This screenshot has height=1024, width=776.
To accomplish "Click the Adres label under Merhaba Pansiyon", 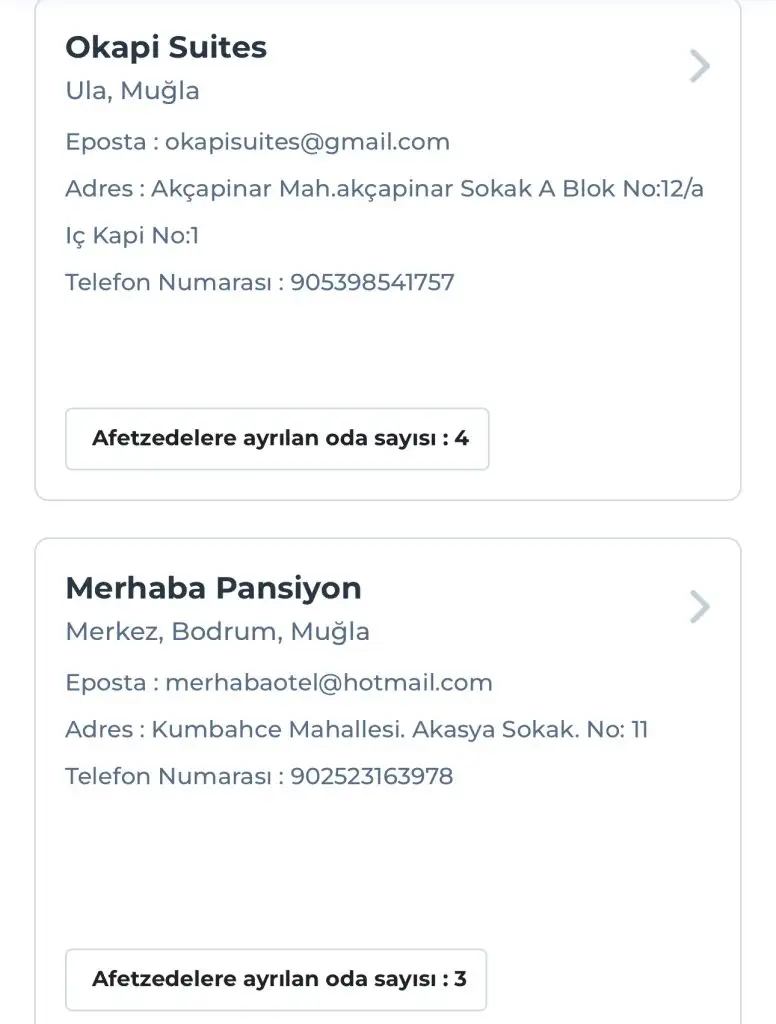I will point(98,729).
